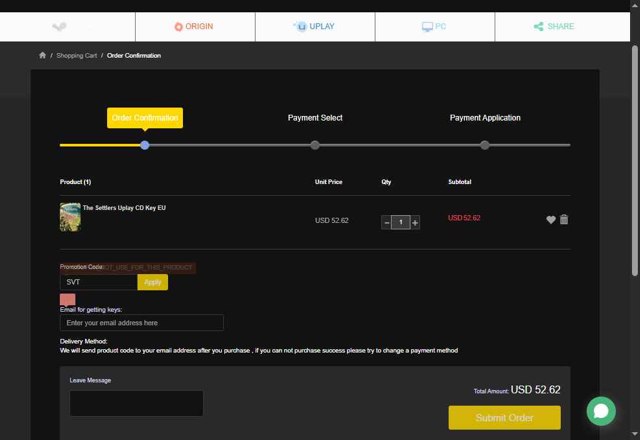Click the red USD 52.62 subtotal value
Image resolution: width=640 pixels, height=440 pixels.
[x=464, y=218]
